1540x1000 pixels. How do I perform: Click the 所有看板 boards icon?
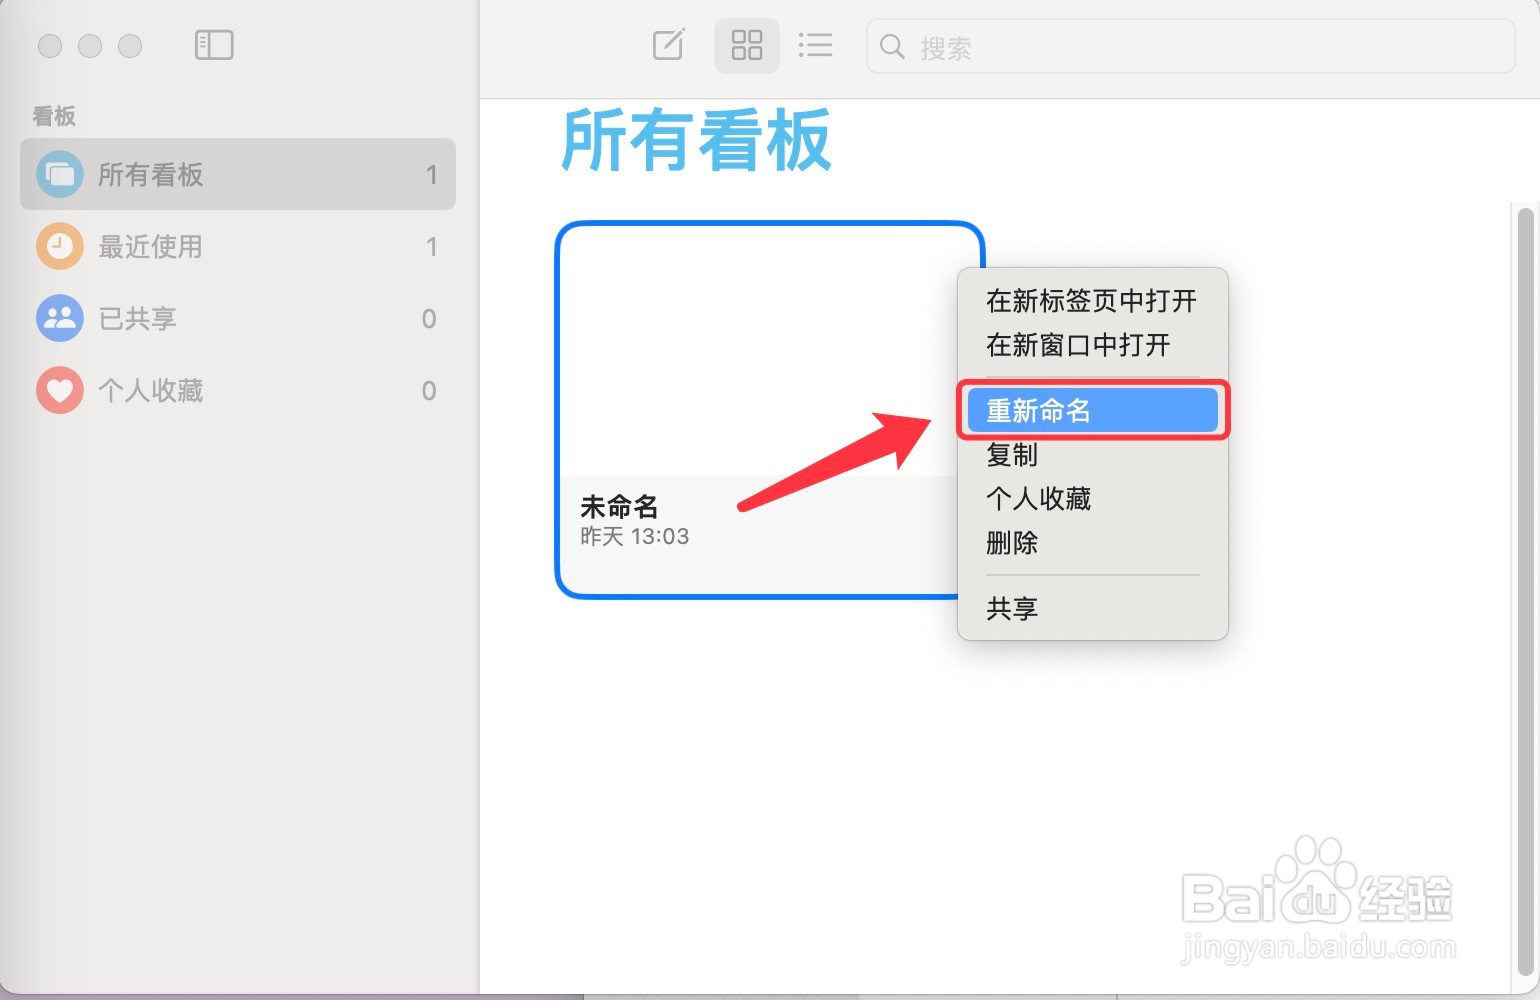[x=60, y=174]
